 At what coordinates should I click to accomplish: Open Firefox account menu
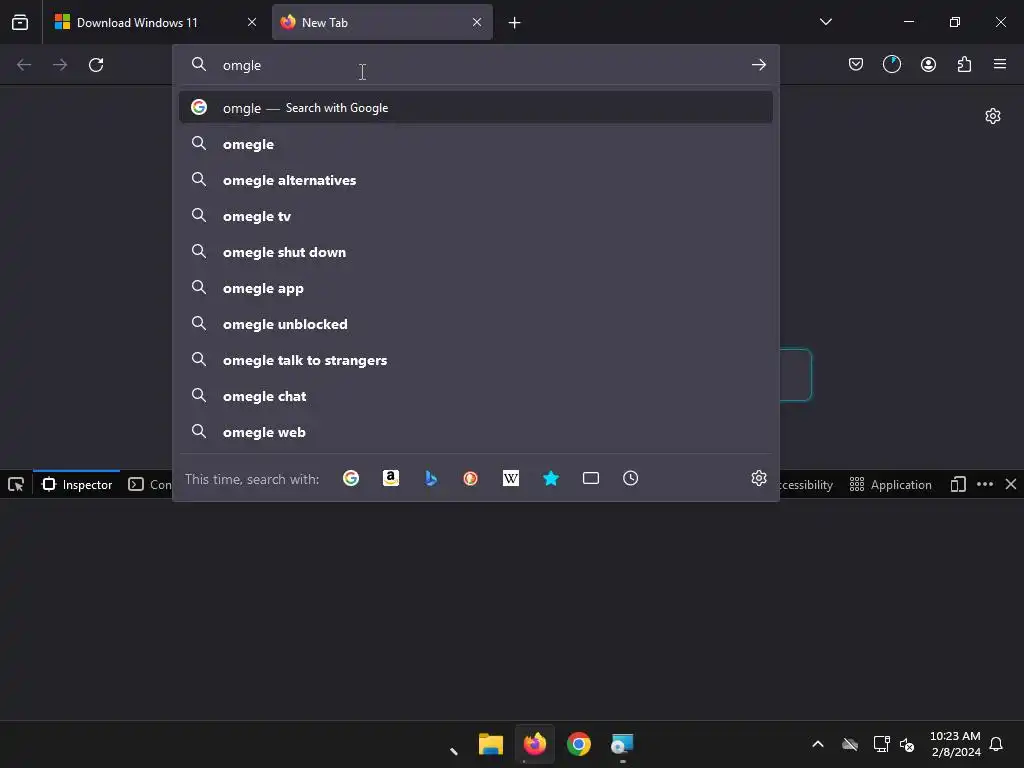[x=928, y=64]
